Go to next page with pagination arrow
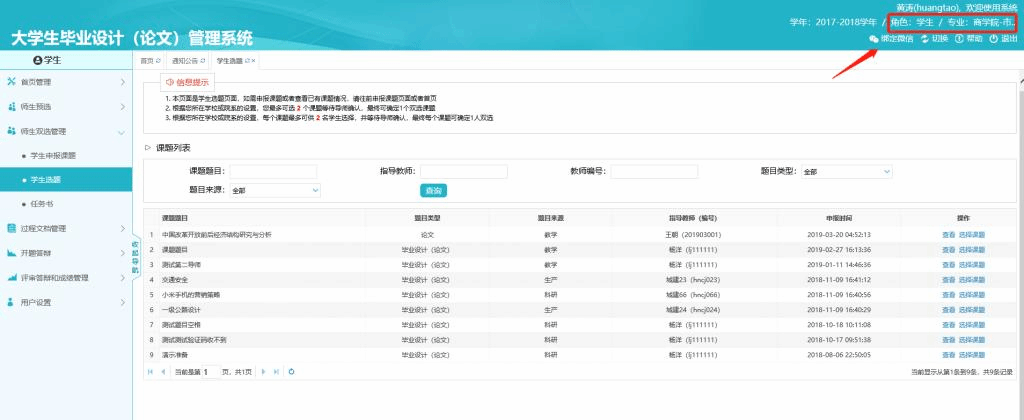 pos(262,371)
